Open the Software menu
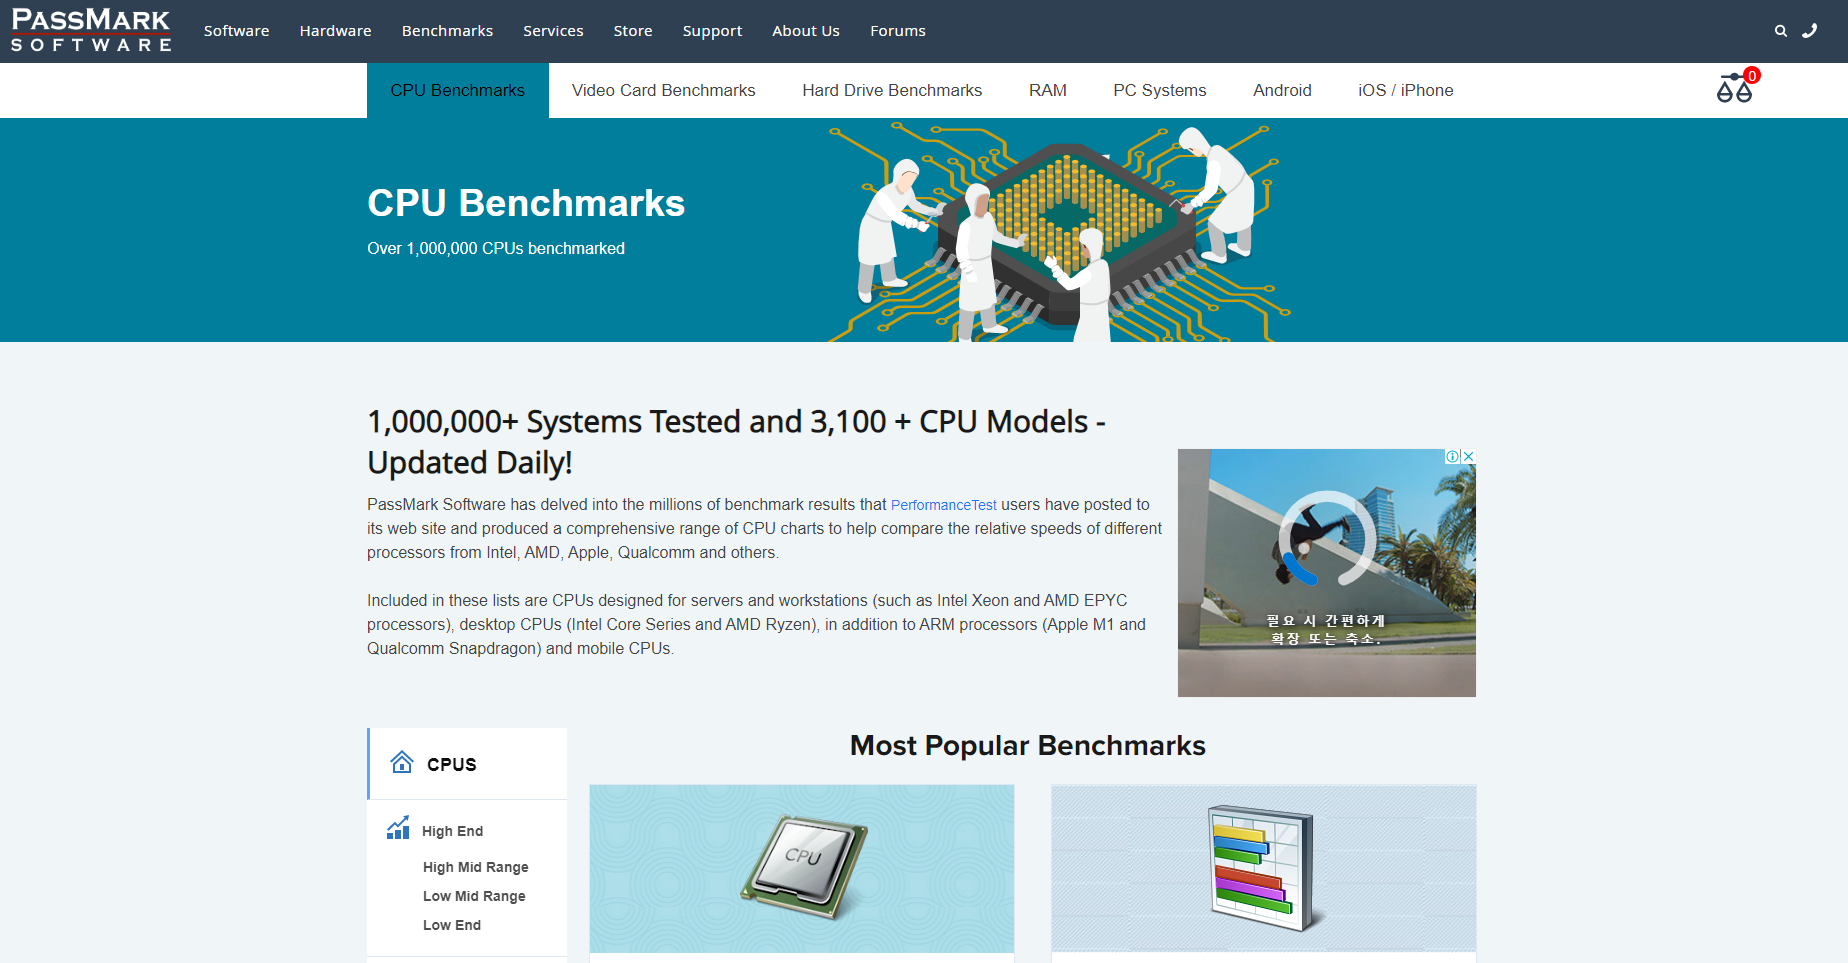1848x963 pixels. click(x=237, y=31)
